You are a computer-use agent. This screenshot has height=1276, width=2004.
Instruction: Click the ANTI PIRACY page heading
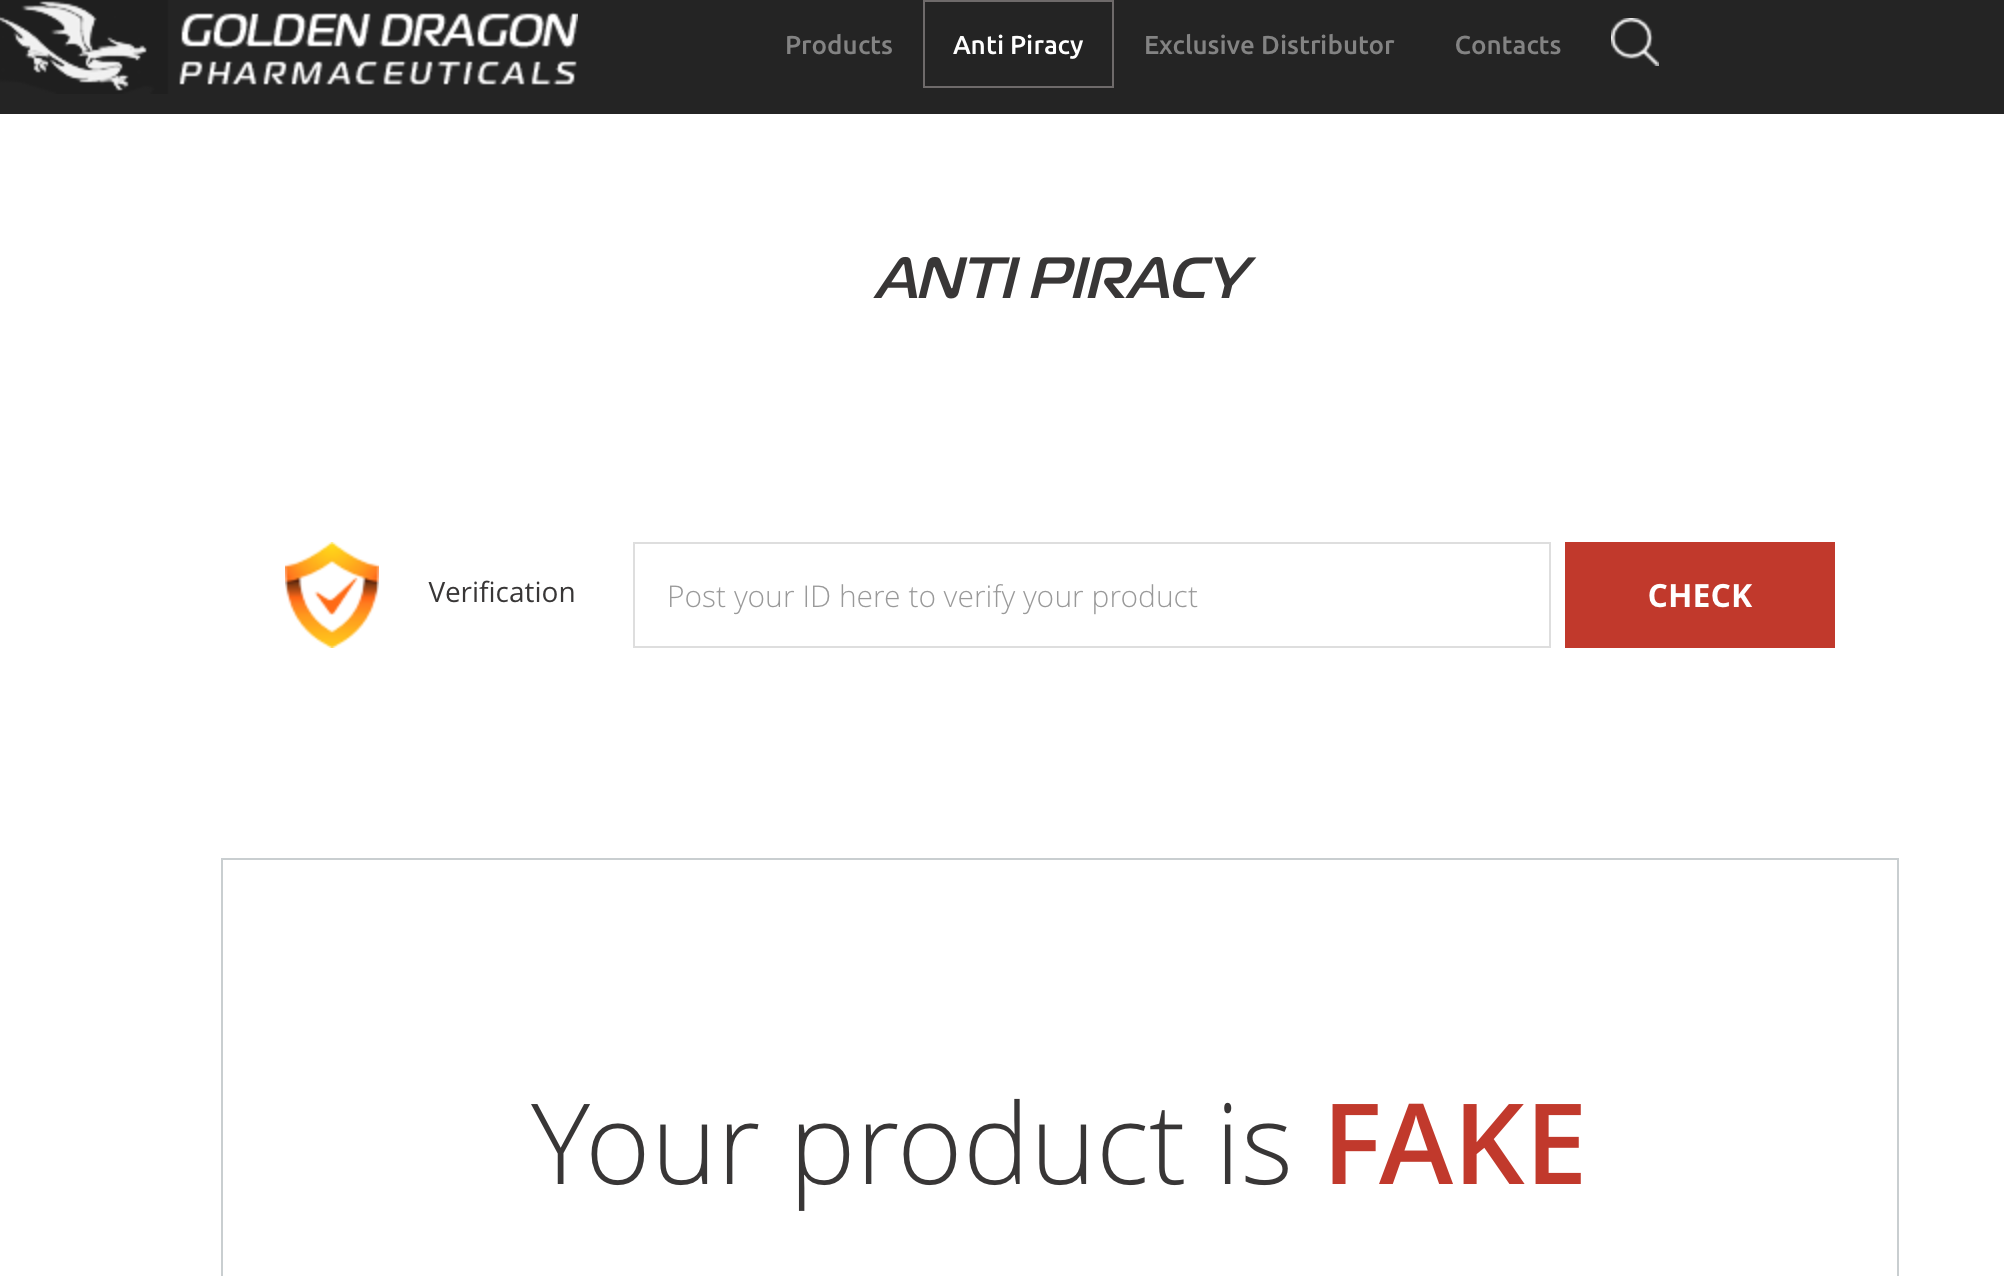[x=1063, y=278]
